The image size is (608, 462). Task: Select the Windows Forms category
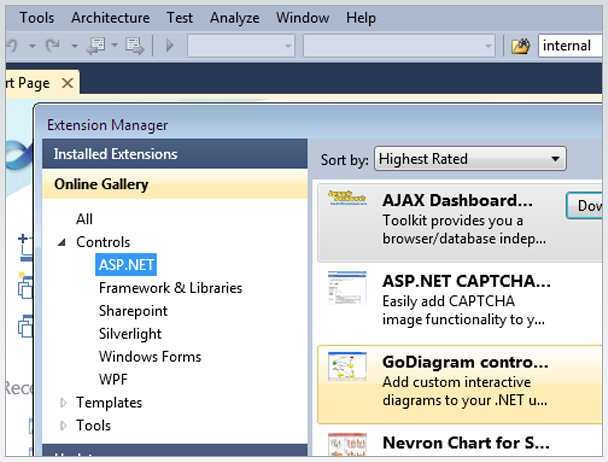click(150, 356)
